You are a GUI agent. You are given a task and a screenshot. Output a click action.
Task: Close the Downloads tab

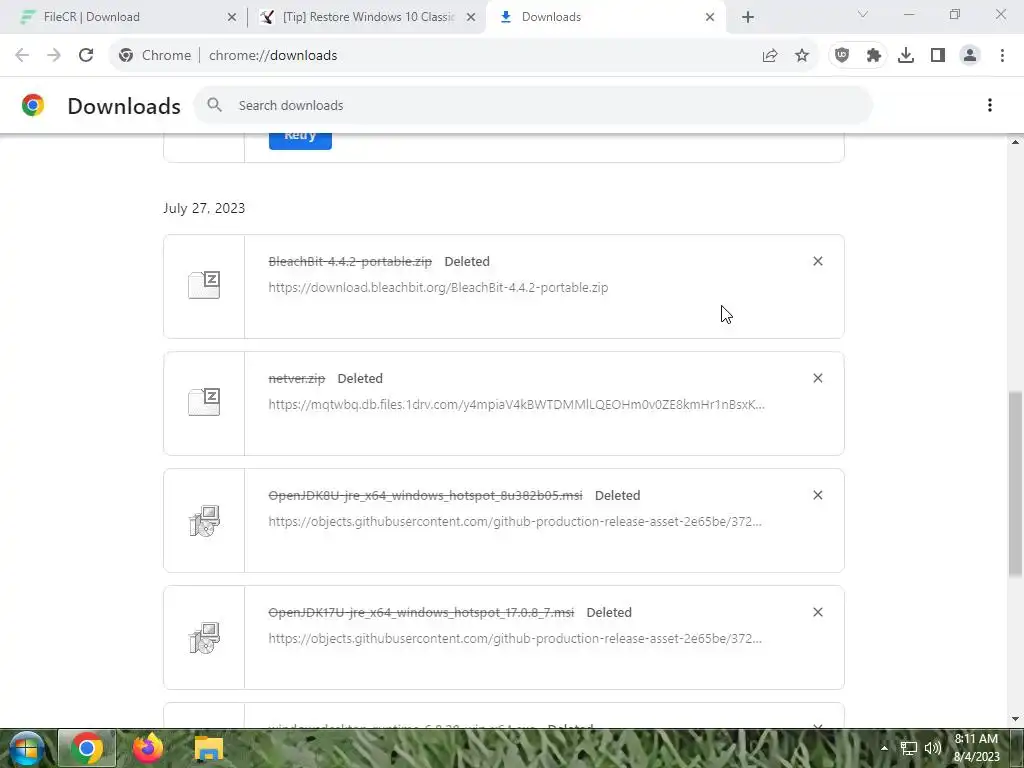tap(710, 17)
